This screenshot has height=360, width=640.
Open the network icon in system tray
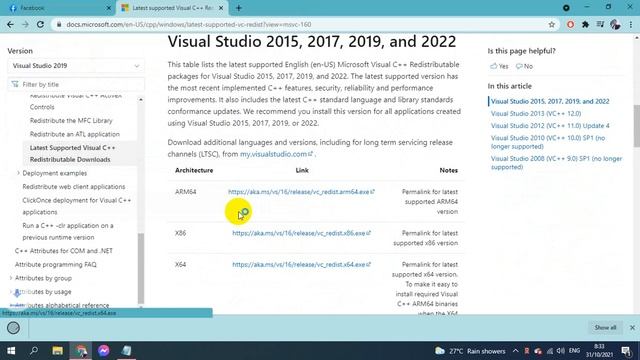coord(550,351)
